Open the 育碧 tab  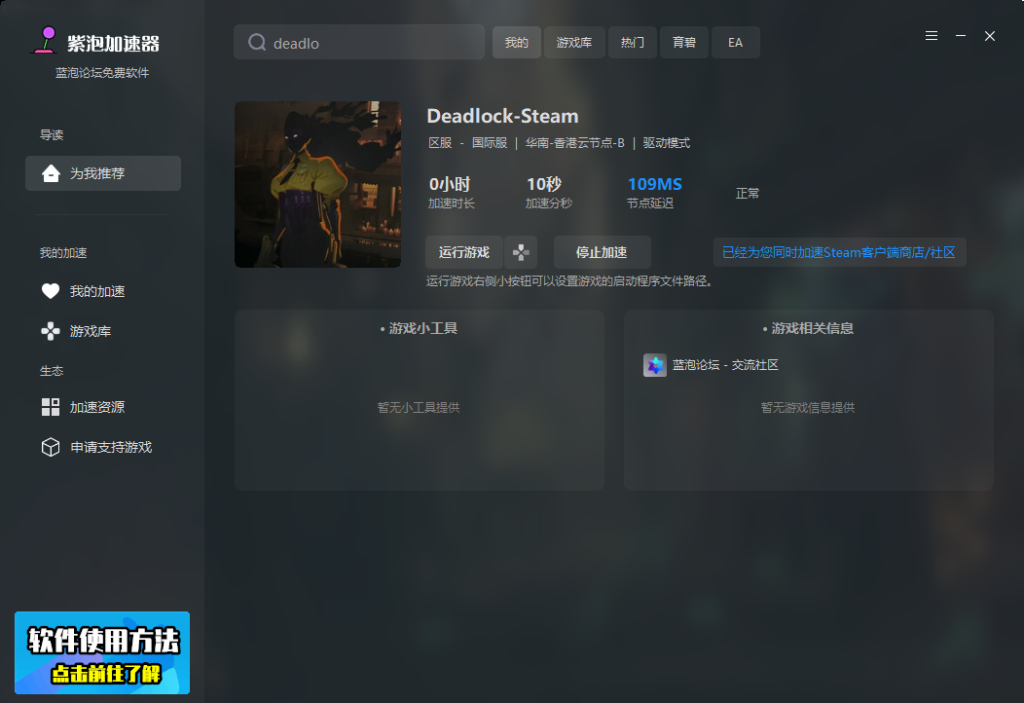click(684, 42)
